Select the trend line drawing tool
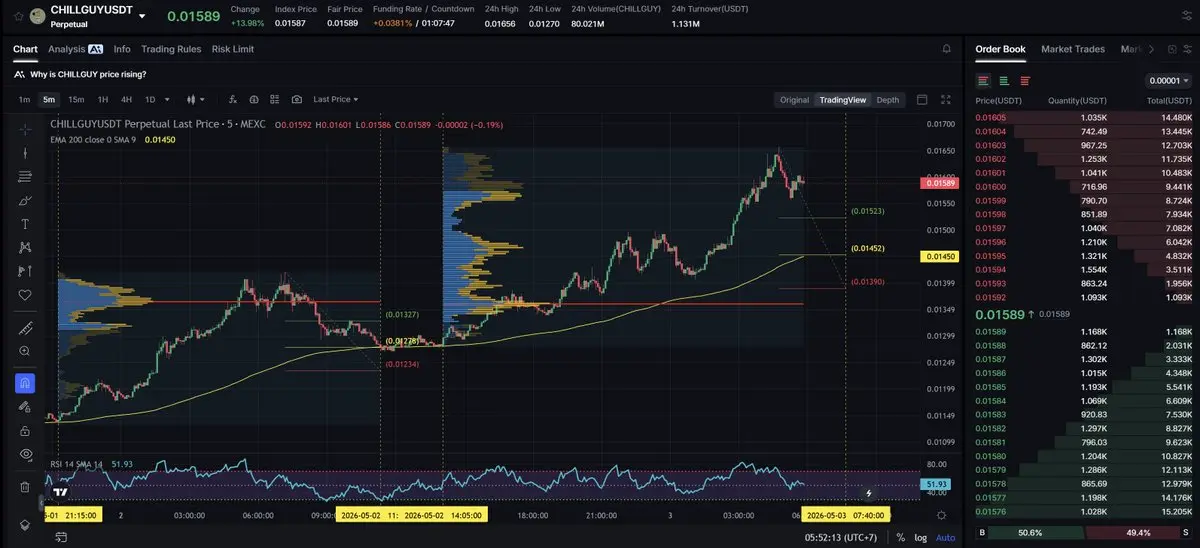This screenshot has width=1200, height=548. coord(25,153)
